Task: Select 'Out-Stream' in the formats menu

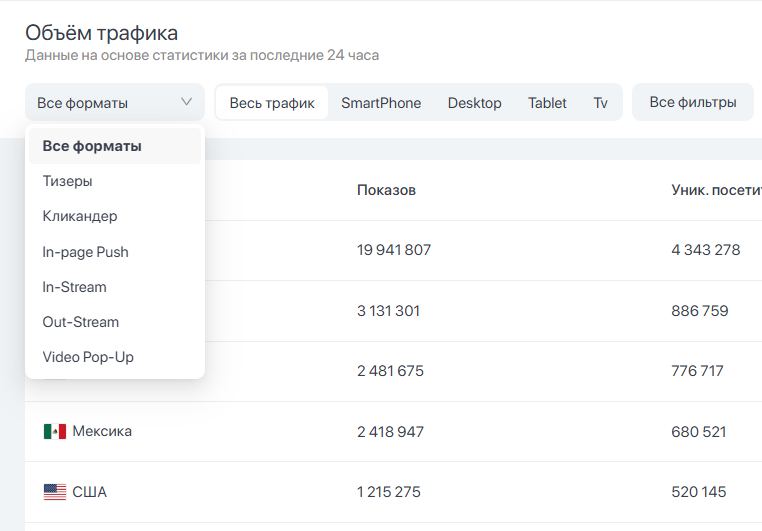Action: point(80,322)
